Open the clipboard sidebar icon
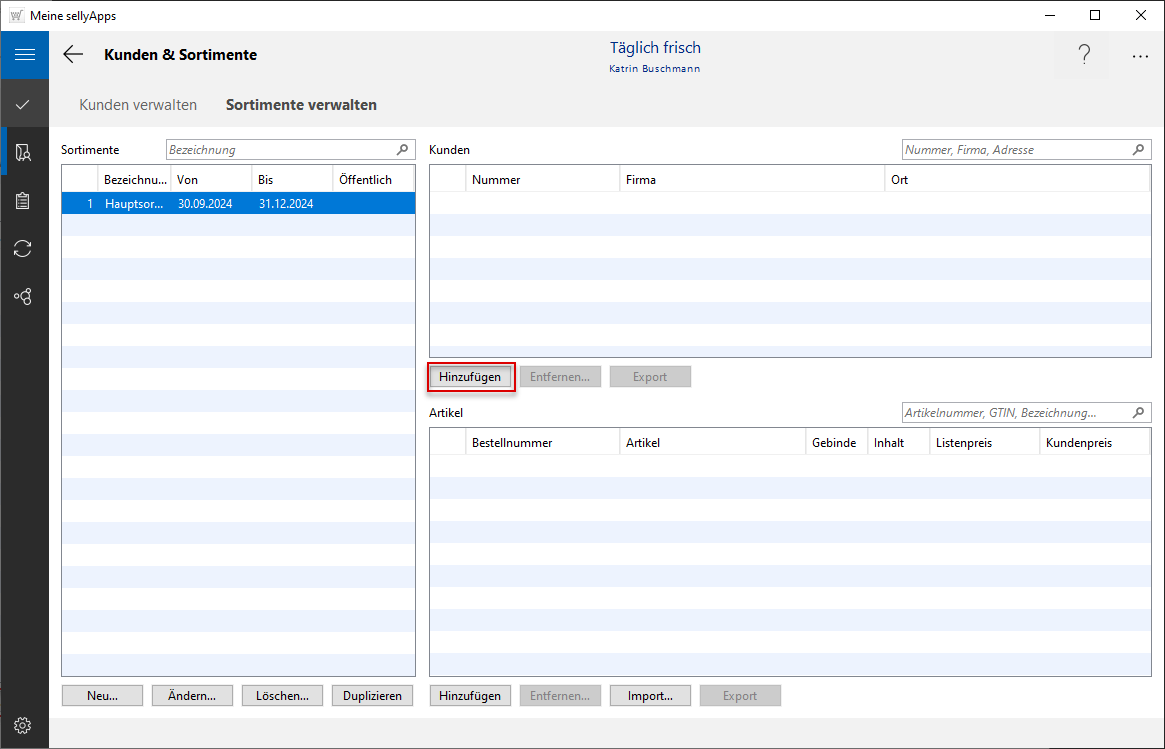The image size is (1165, 749). (24, 200)
